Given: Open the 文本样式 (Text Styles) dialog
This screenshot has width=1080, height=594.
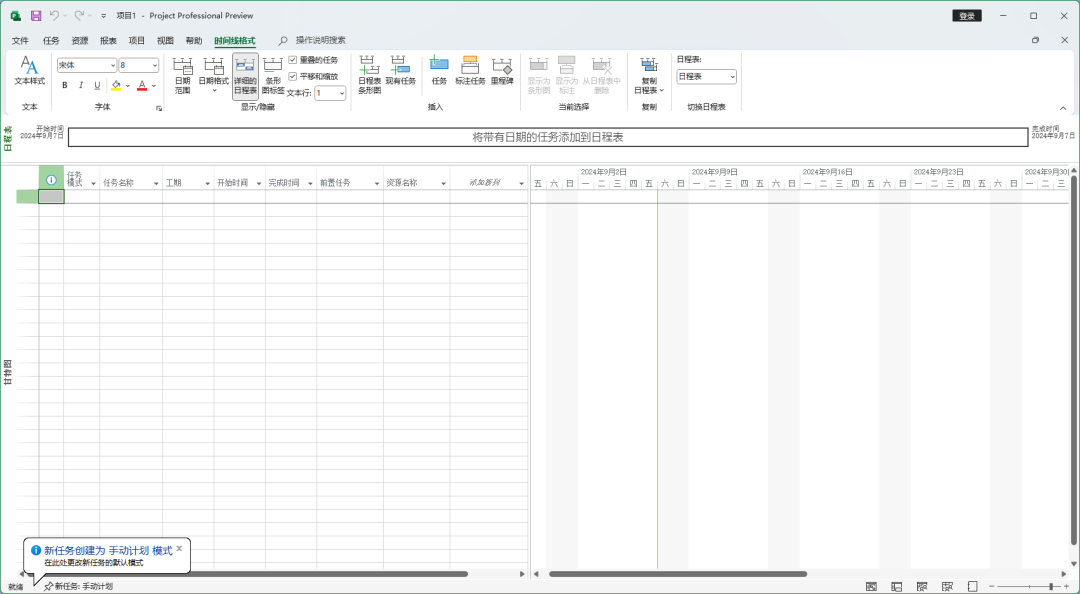Looking at the screenshot, I should click(x=29, y=74).
